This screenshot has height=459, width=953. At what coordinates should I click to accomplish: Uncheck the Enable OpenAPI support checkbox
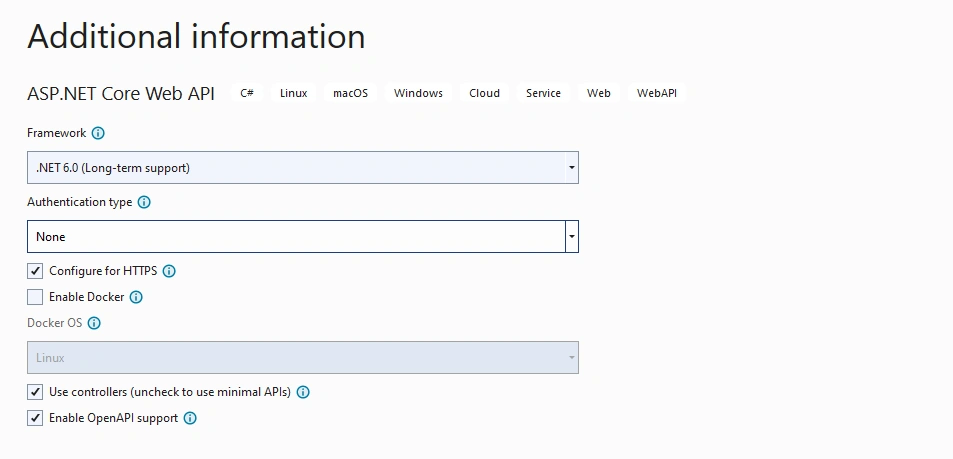35,418
